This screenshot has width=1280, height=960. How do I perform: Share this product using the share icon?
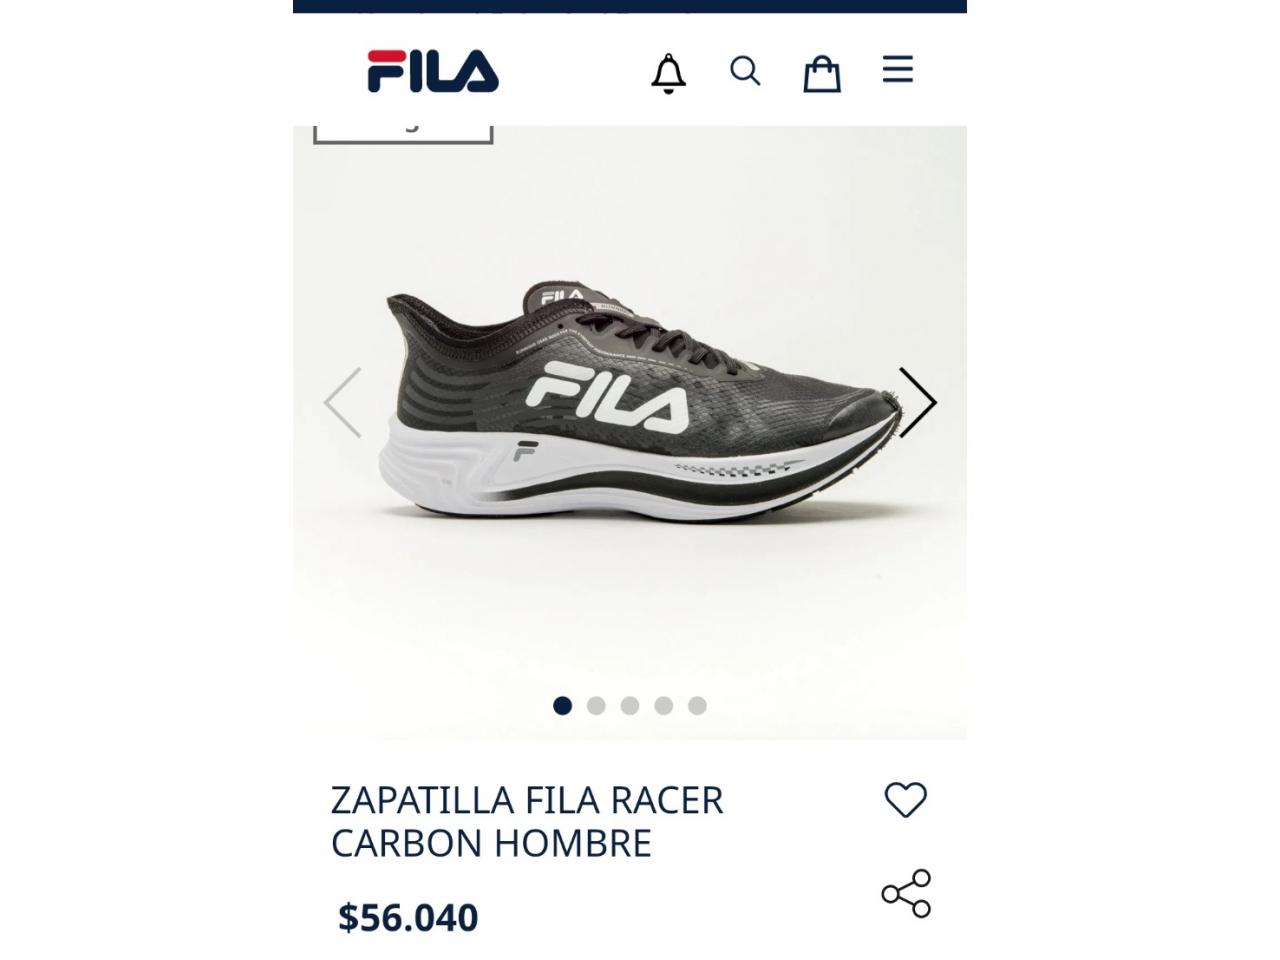[906, 894]
